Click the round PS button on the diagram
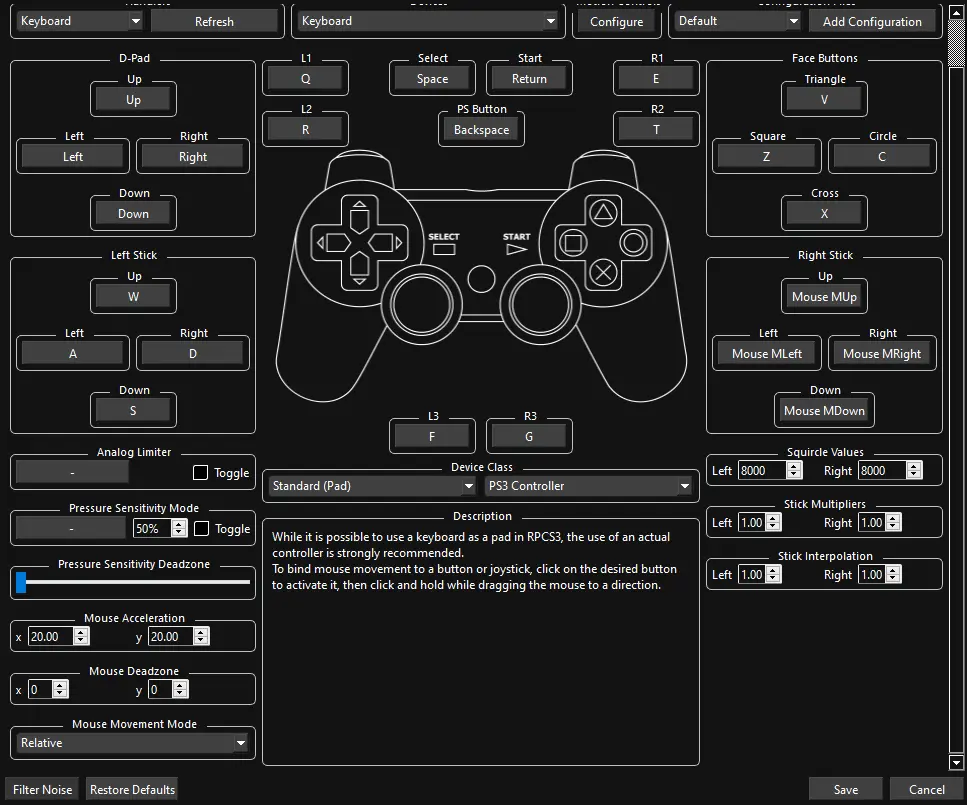 click(x=481, y=279)
